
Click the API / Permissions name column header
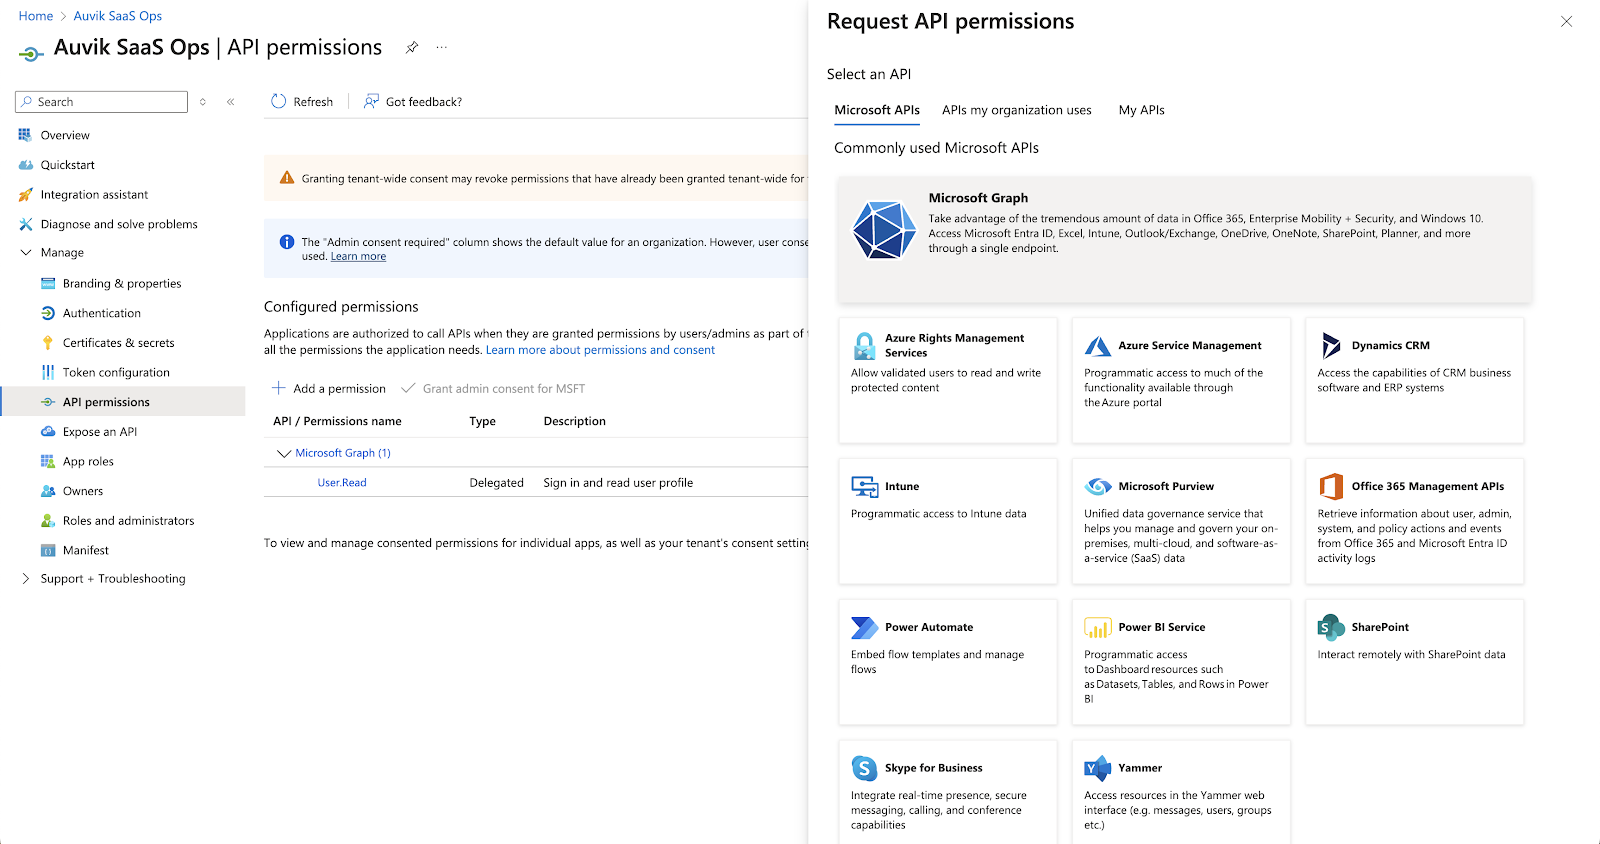coord(337,421)
